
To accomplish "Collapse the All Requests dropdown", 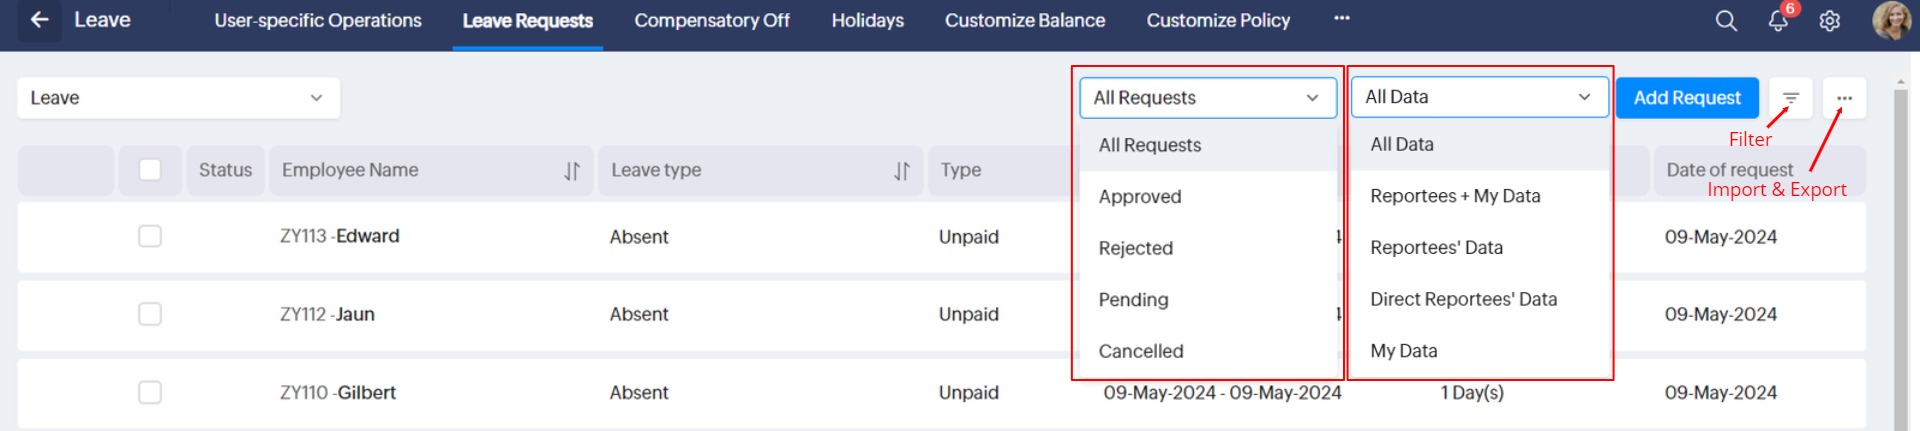I will (x=1208, y=98).
